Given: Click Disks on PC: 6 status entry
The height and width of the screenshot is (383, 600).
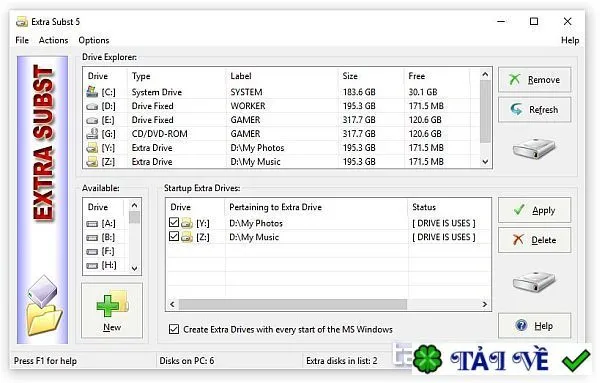Looking at the screenshot, I should pos(187,361).
